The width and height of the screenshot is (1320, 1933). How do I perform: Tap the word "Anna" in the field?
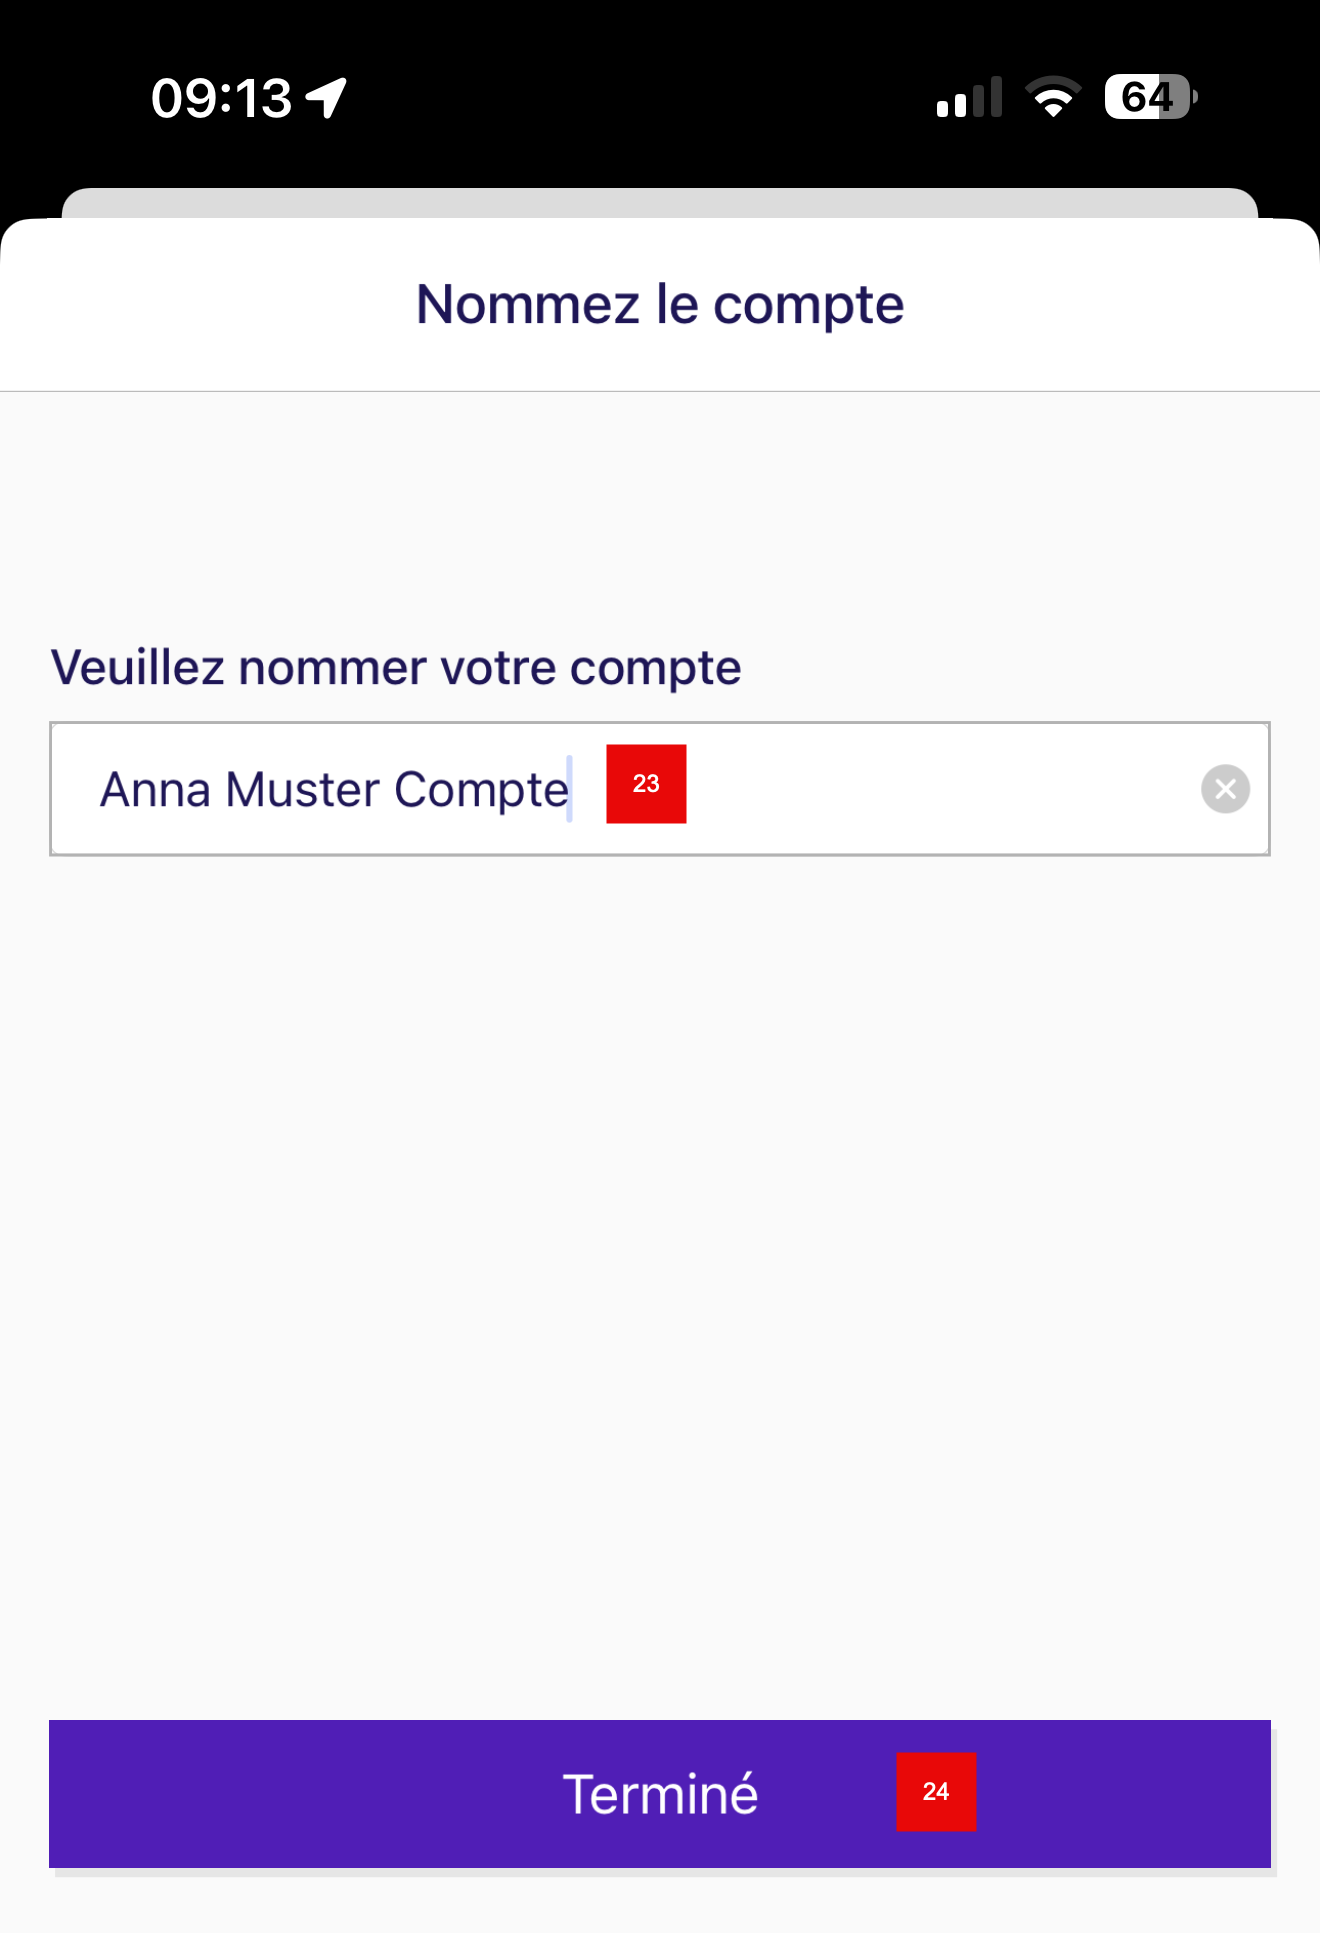pos(155,790)
